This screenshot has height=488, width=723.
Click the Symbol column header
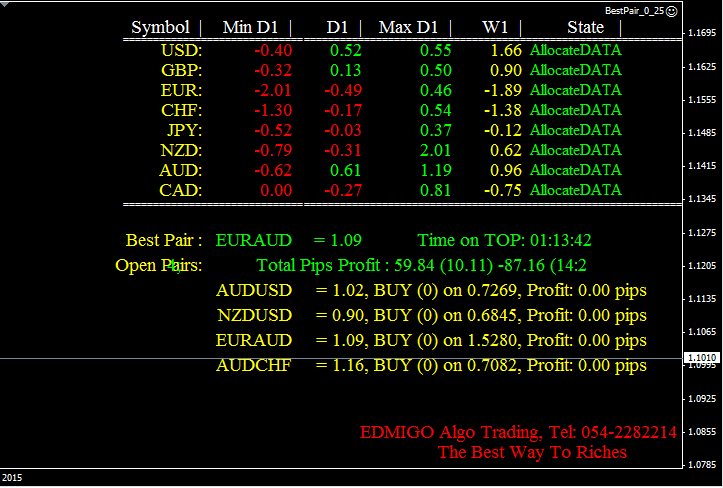point(160,27)
